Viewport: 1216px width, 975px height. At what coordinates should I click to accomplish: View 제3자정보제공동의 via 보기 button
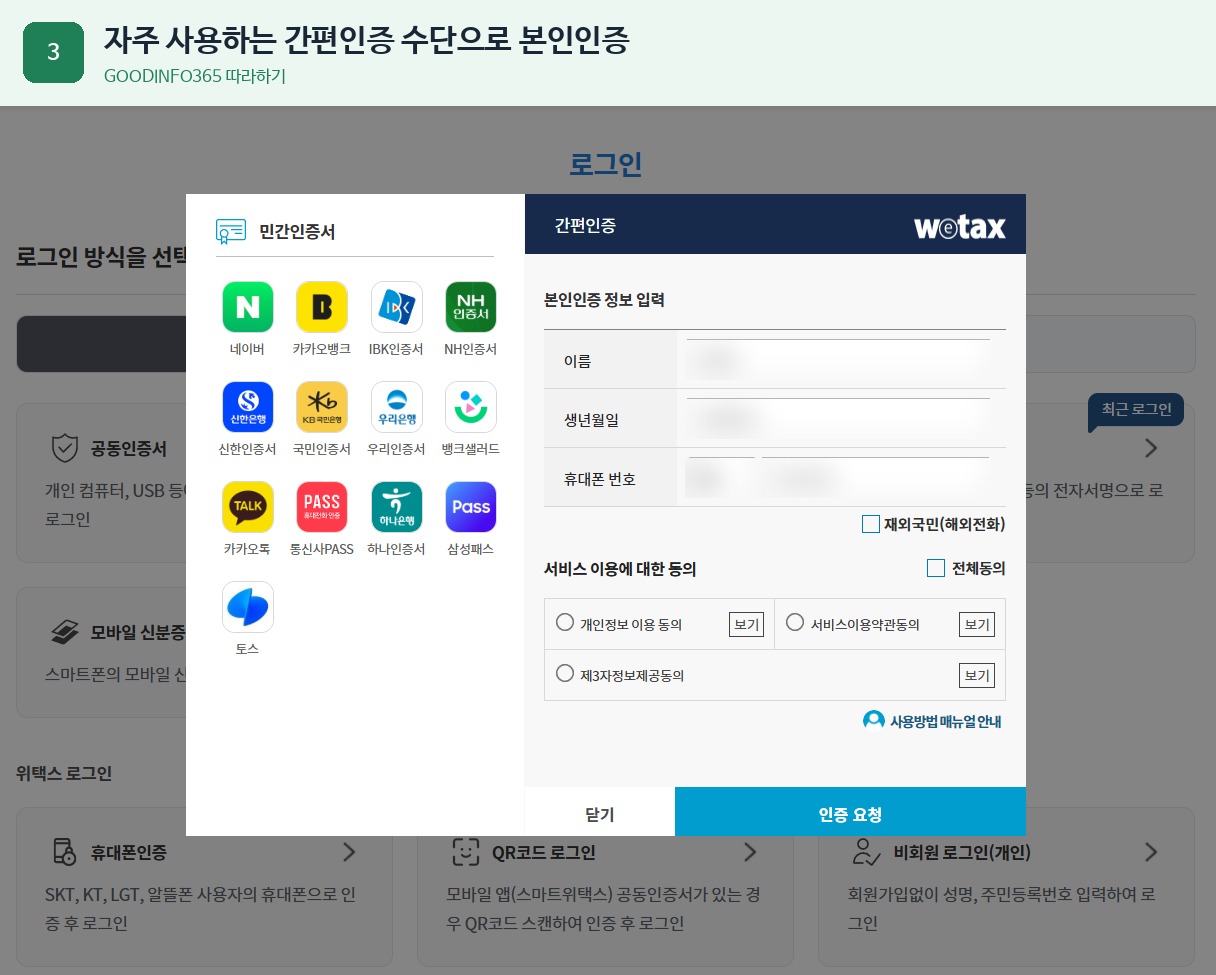pos(977,675)
